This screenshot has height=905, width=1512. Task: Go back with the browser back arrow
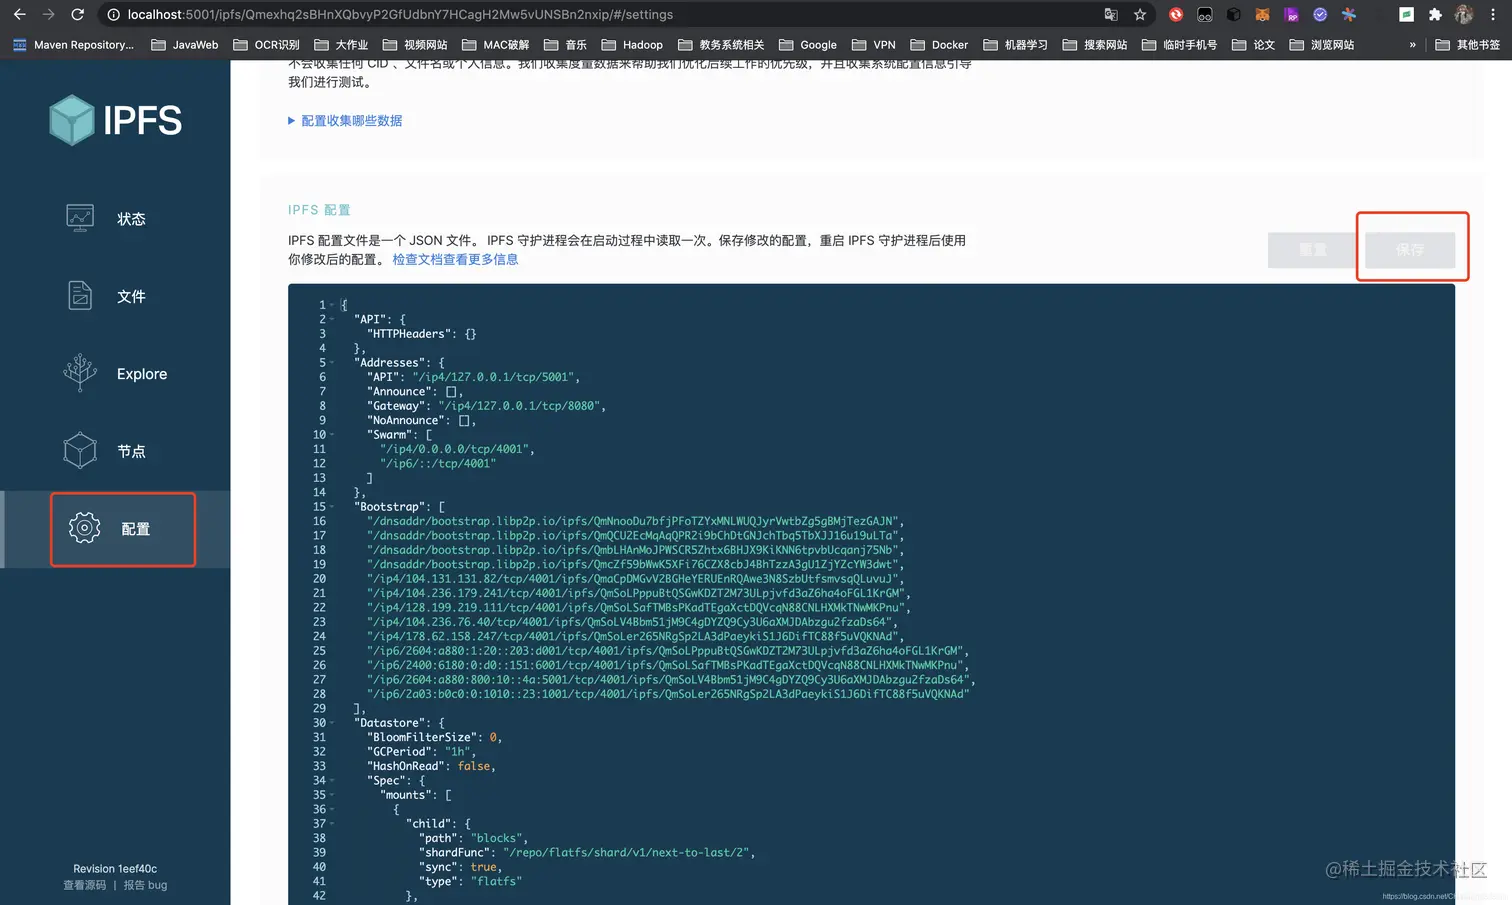point(20,14)
